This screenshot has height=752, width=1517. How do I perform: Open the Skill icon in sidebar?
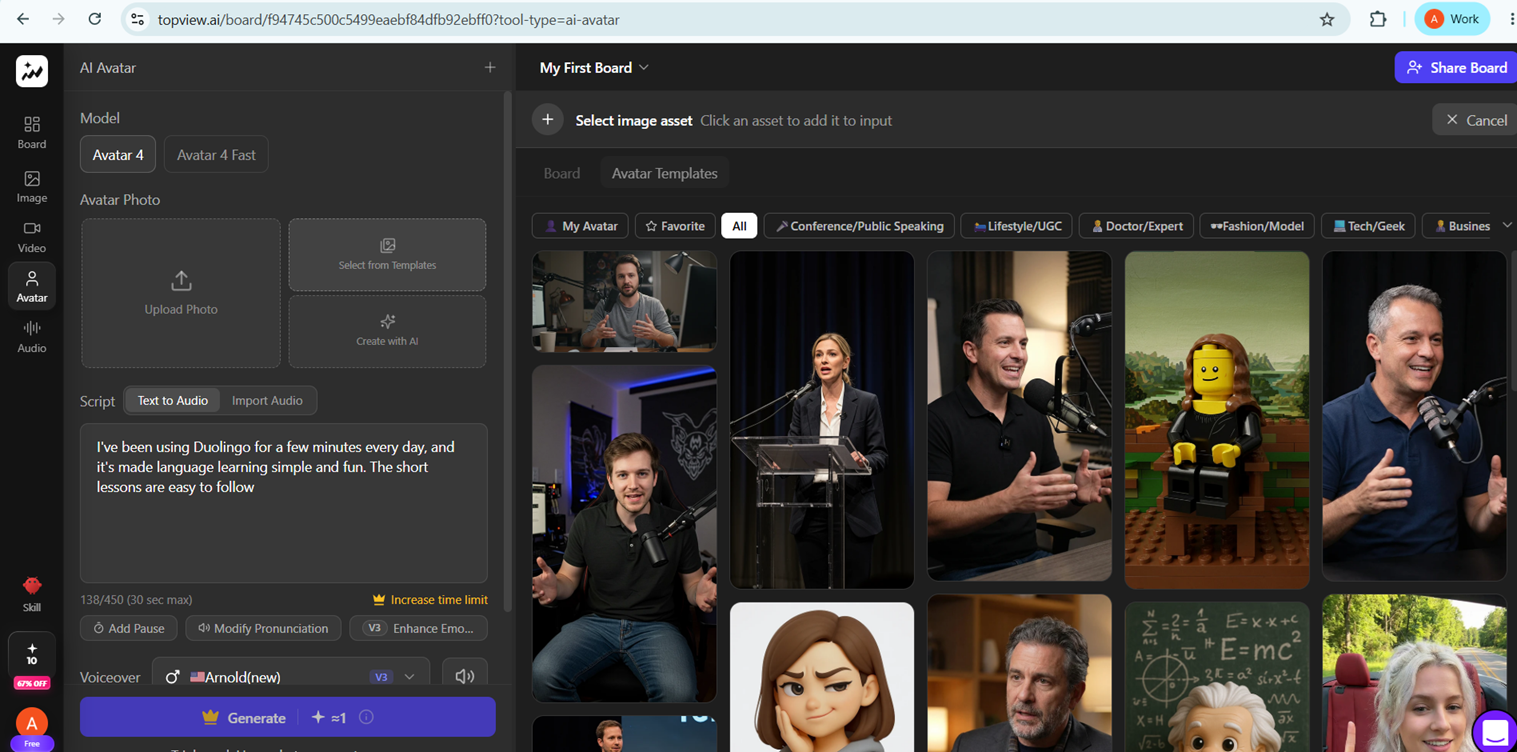32,593
